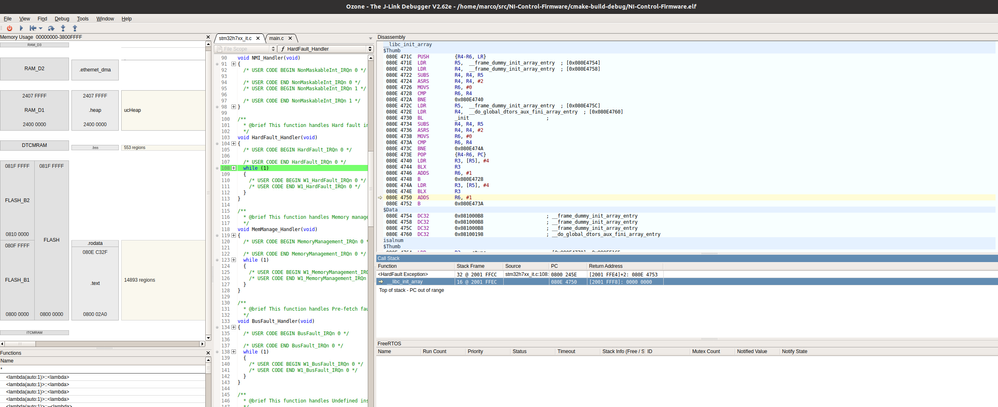This screenshot has height=407, width=998.
Task: Select the HardFault Exception call stack row
Action: coord(519,274)
